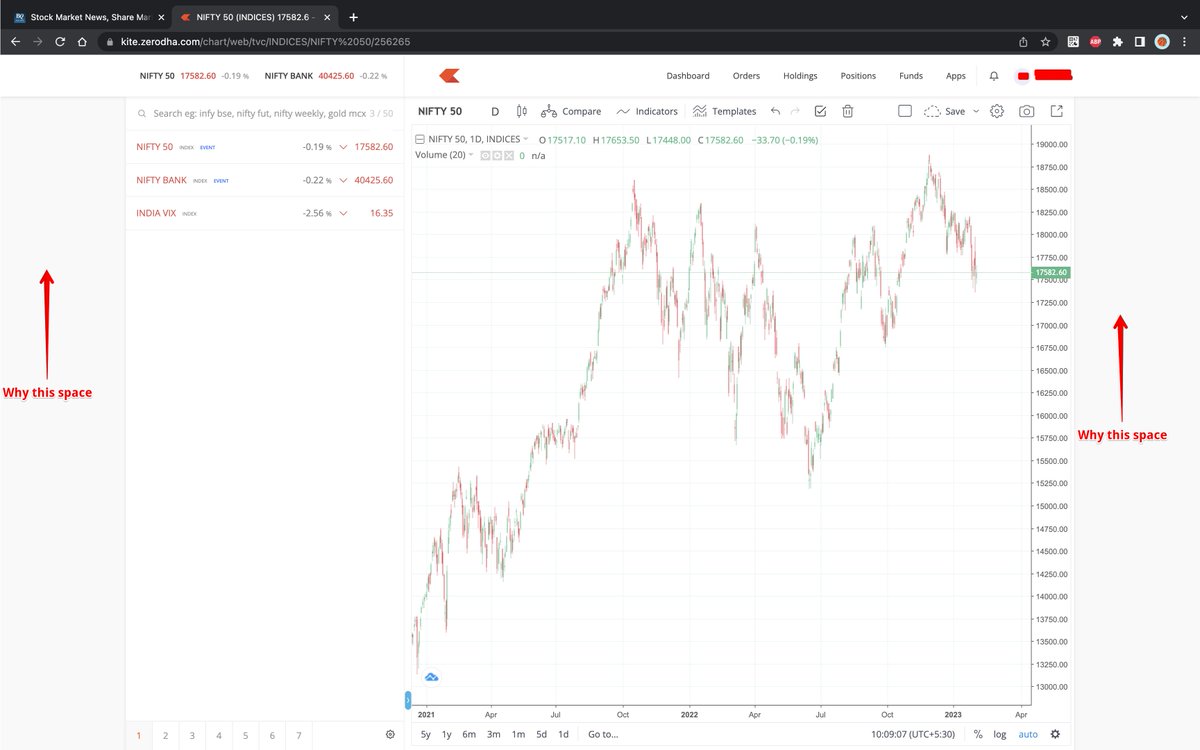Open candlestick chart style selector

pos(521,111)
